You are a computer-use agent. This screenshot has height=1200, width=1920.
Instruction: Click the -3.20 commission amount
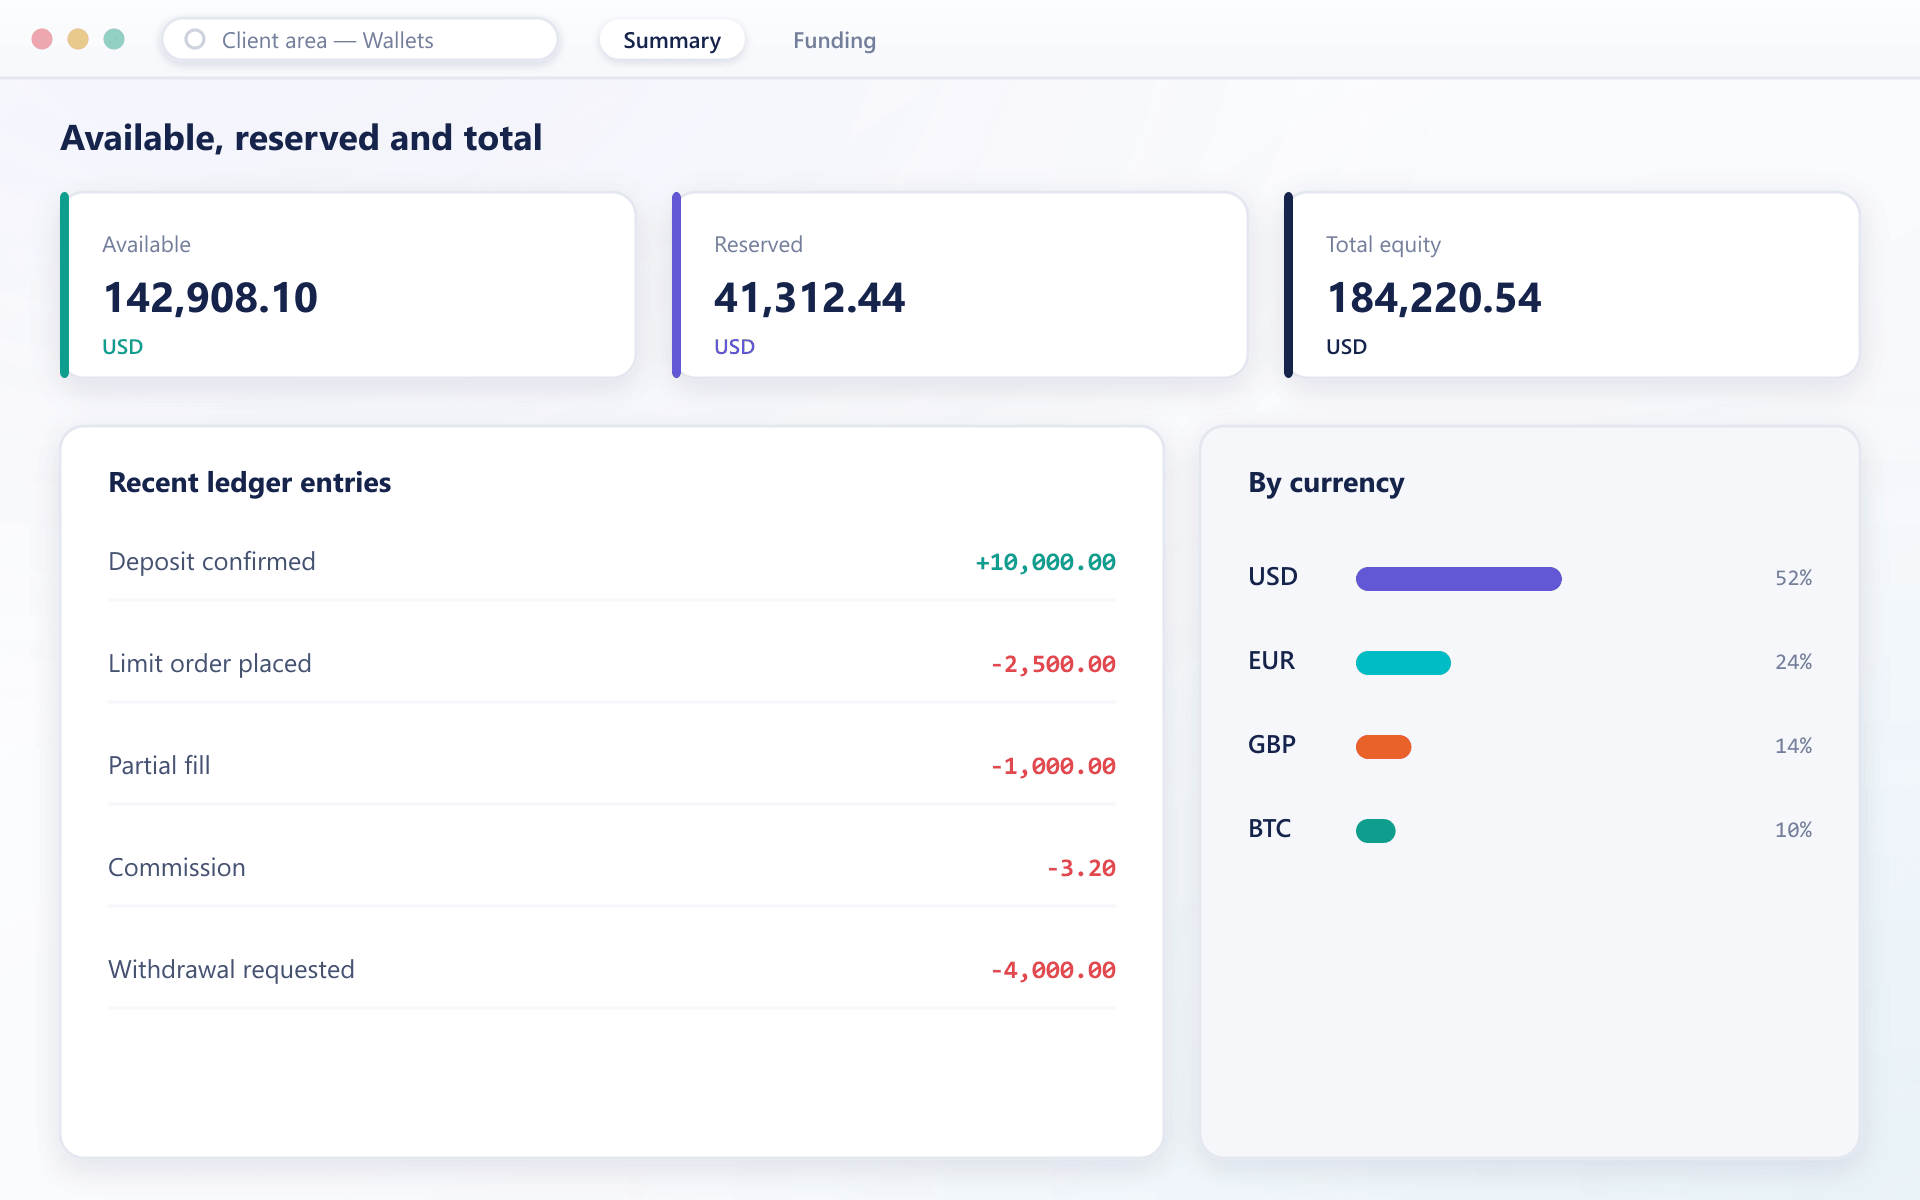(1081, 869)
